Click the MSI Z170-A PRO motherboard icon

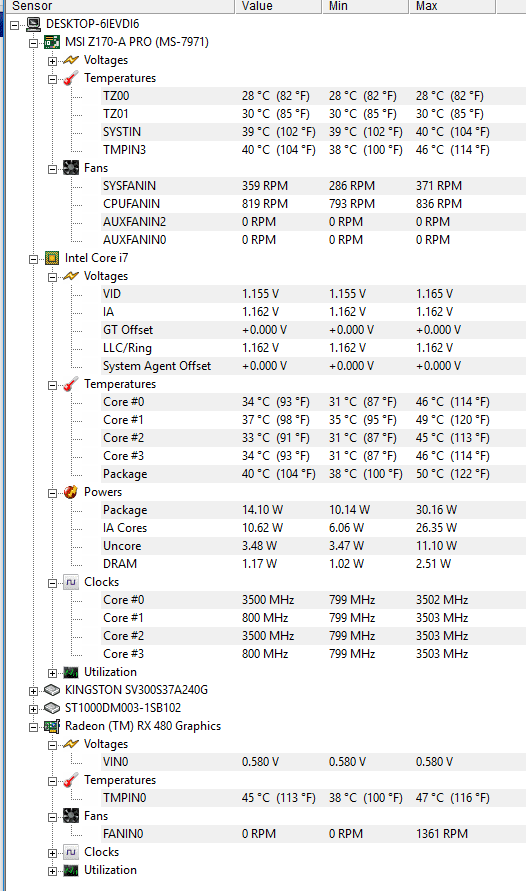[x=52, y=42]
